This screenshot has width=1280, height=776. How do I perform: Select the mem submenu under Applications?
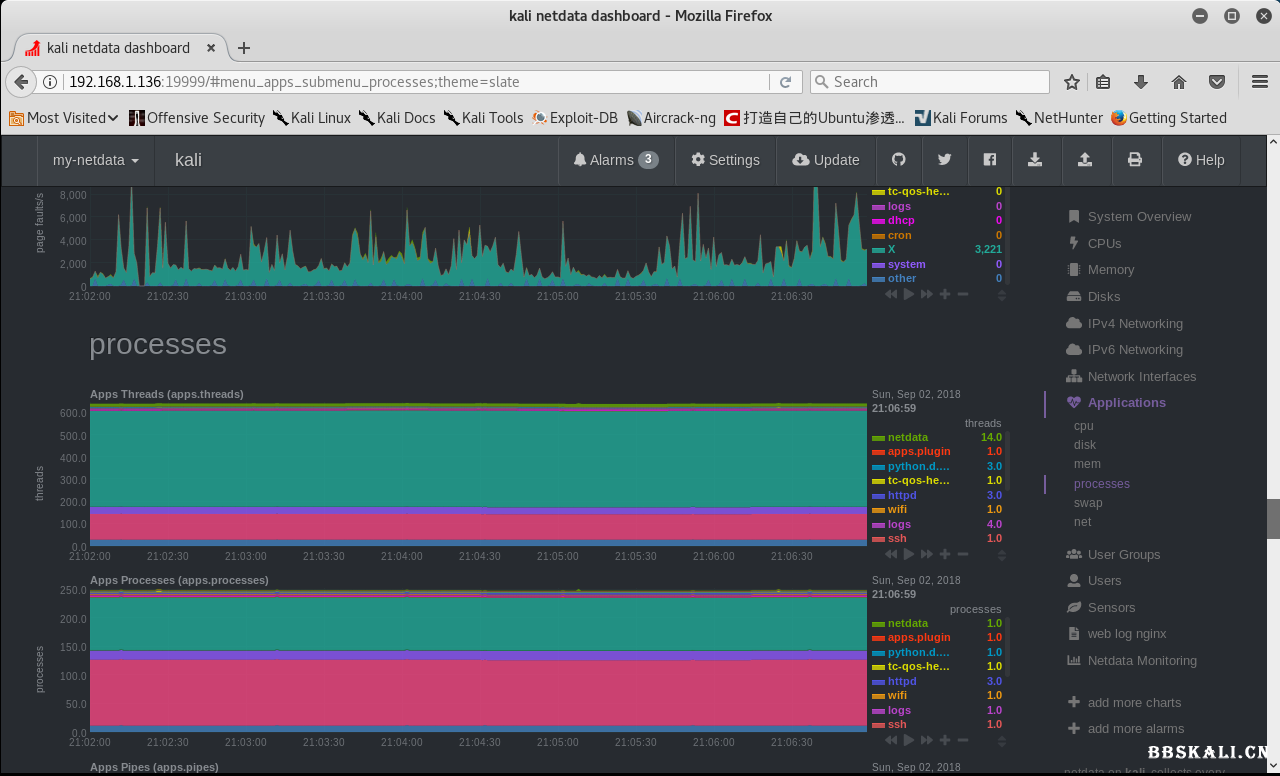click(x=1087, y=464)
